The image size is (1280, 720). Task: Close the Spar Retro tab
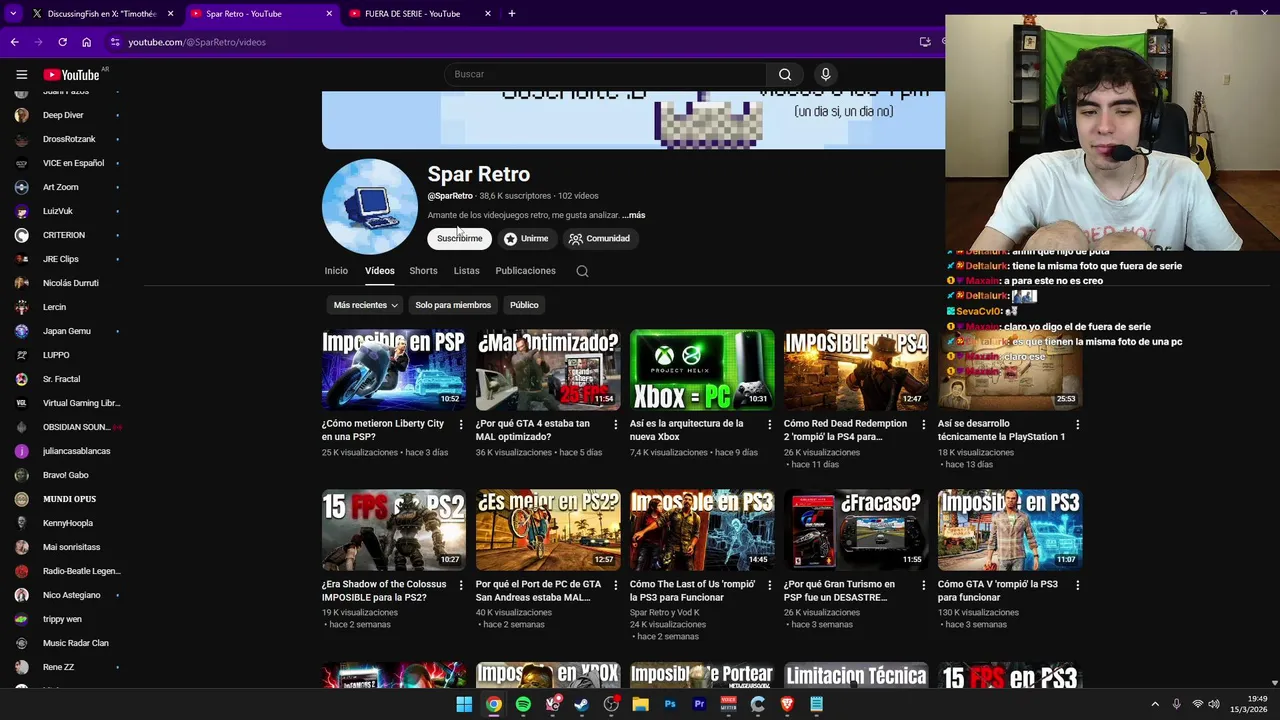click(329, 14)
